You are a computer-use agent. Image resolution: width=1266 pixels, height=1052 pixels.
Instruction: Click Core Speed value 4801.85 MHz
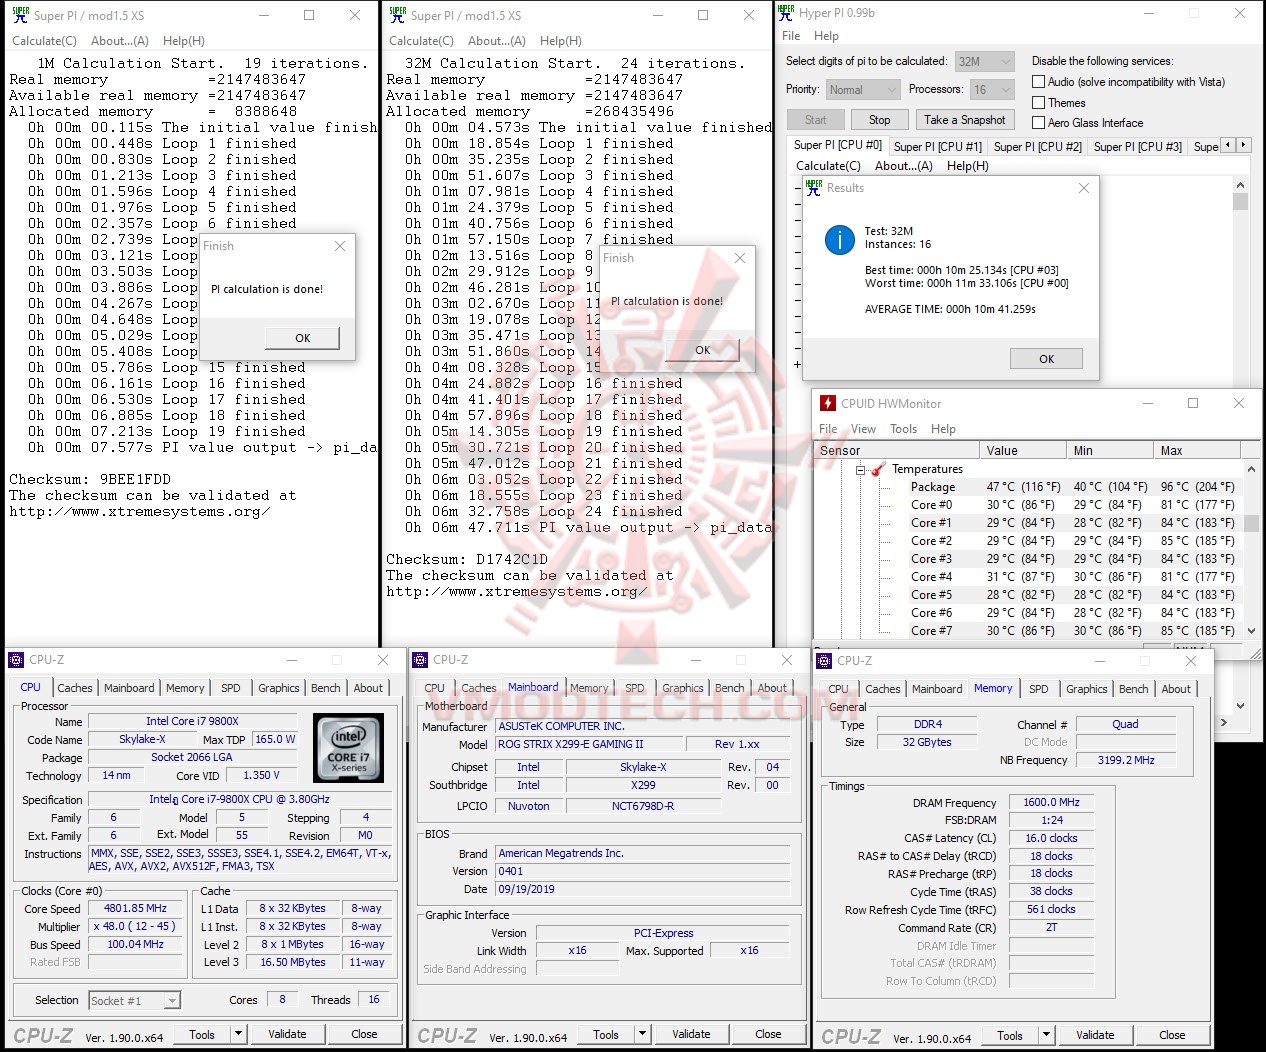pyautogui.click(x=136, y=908)
